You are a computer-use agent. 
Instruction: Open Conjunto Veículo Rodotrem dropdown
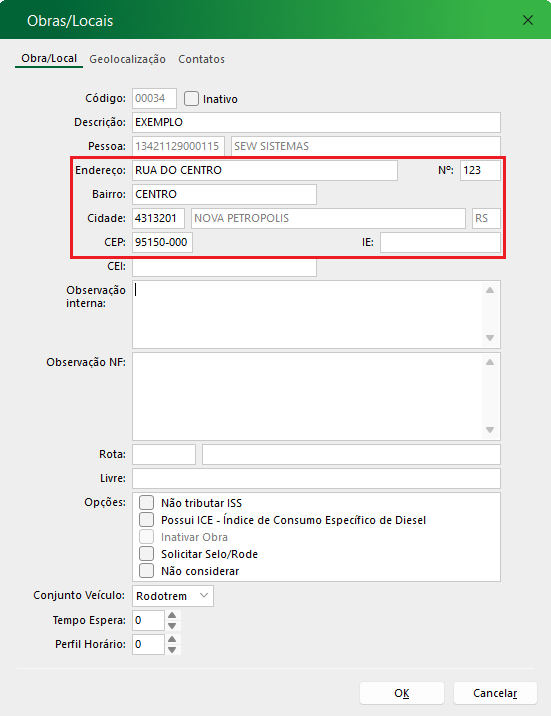coord(173,596)
